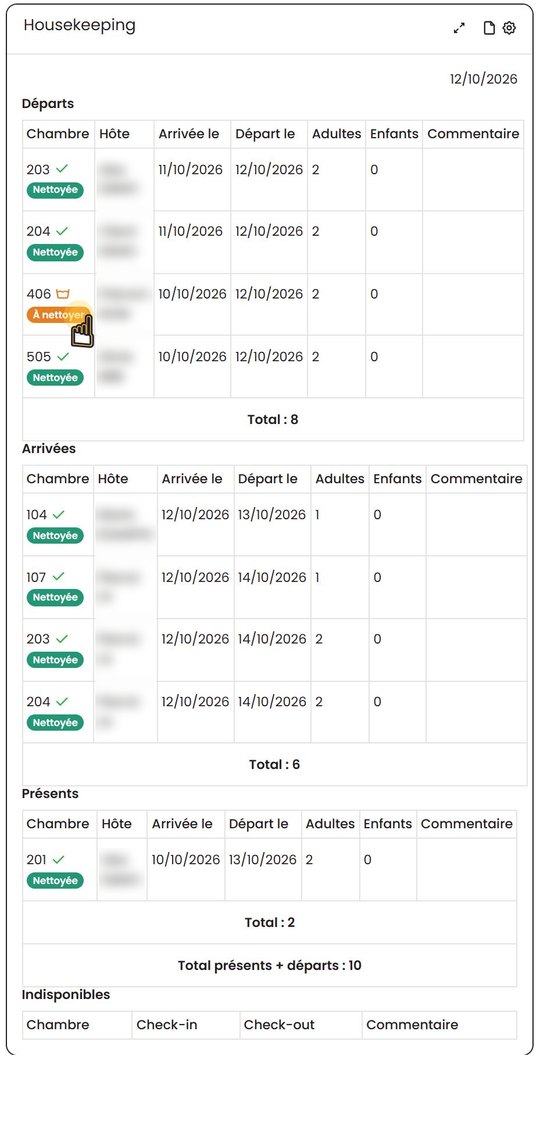Click the comment cell for departure room 406
Image resolution: width=540 pixels, height=1139 pixels.
pos(472,304)
